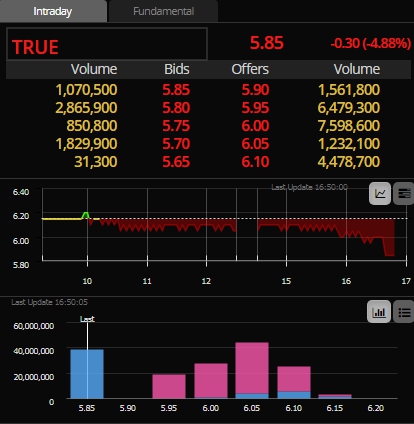Click bid volume 1,070,500

point(86,90)
